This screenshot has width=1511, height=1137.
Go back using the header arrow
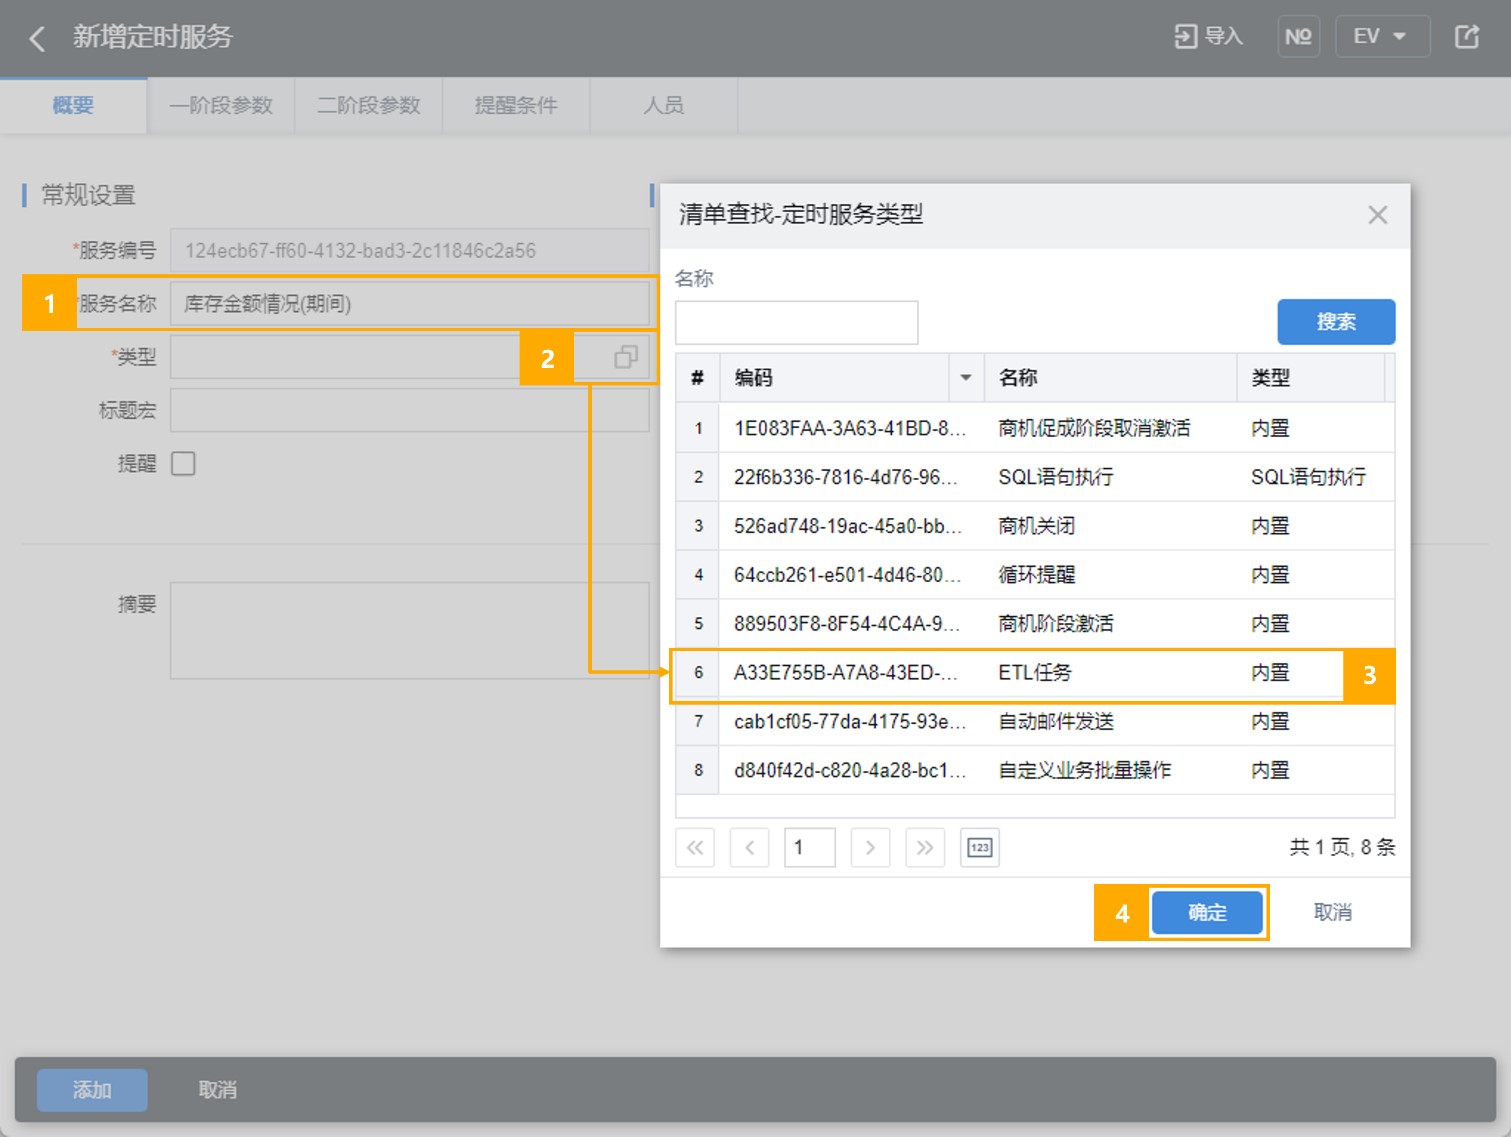37,38
